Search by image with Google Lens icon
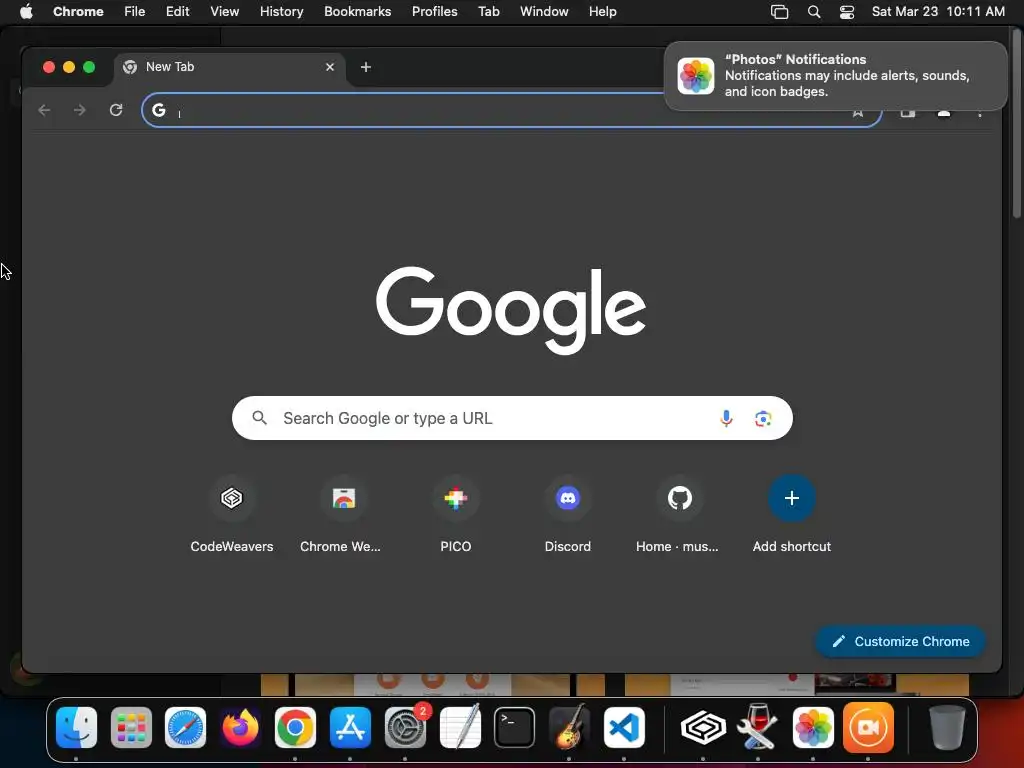The image size is (1024, 768). 763,418
